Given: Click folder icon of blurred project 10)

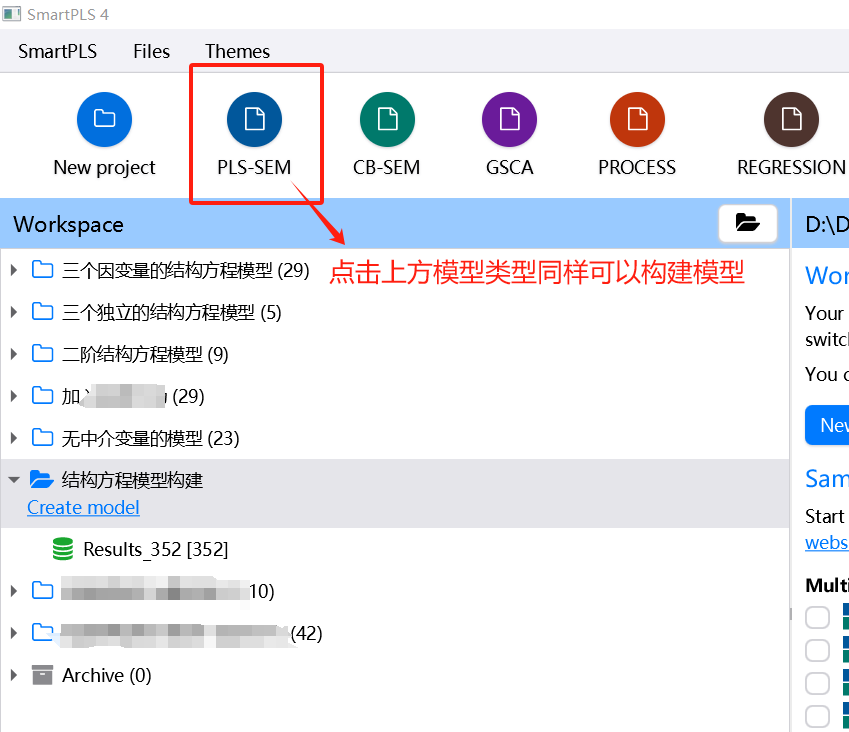Looking at the screenshot, I should click(x=42, y=590).
